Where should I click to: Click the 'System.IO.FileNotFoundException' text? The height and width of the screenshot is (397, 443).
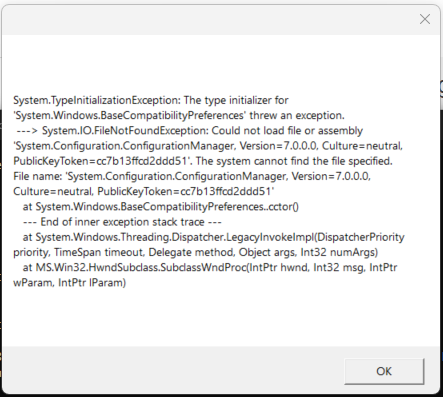[125, 131]
